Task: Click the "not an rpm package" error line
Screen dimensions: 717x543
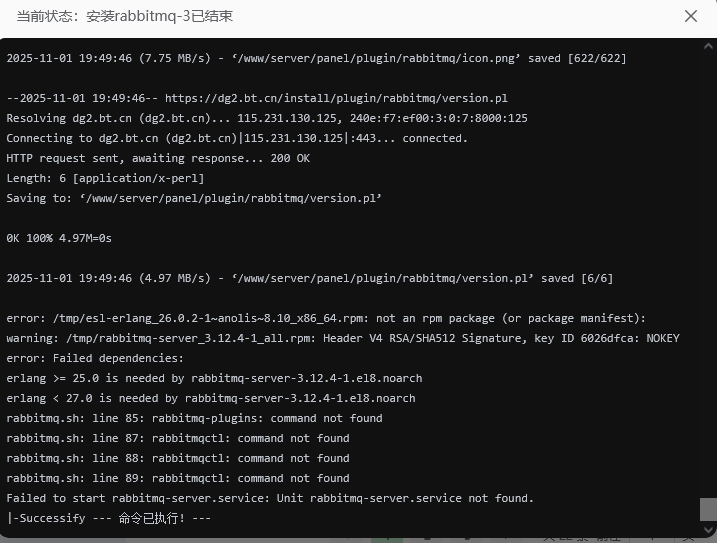Action: [326, 318]
